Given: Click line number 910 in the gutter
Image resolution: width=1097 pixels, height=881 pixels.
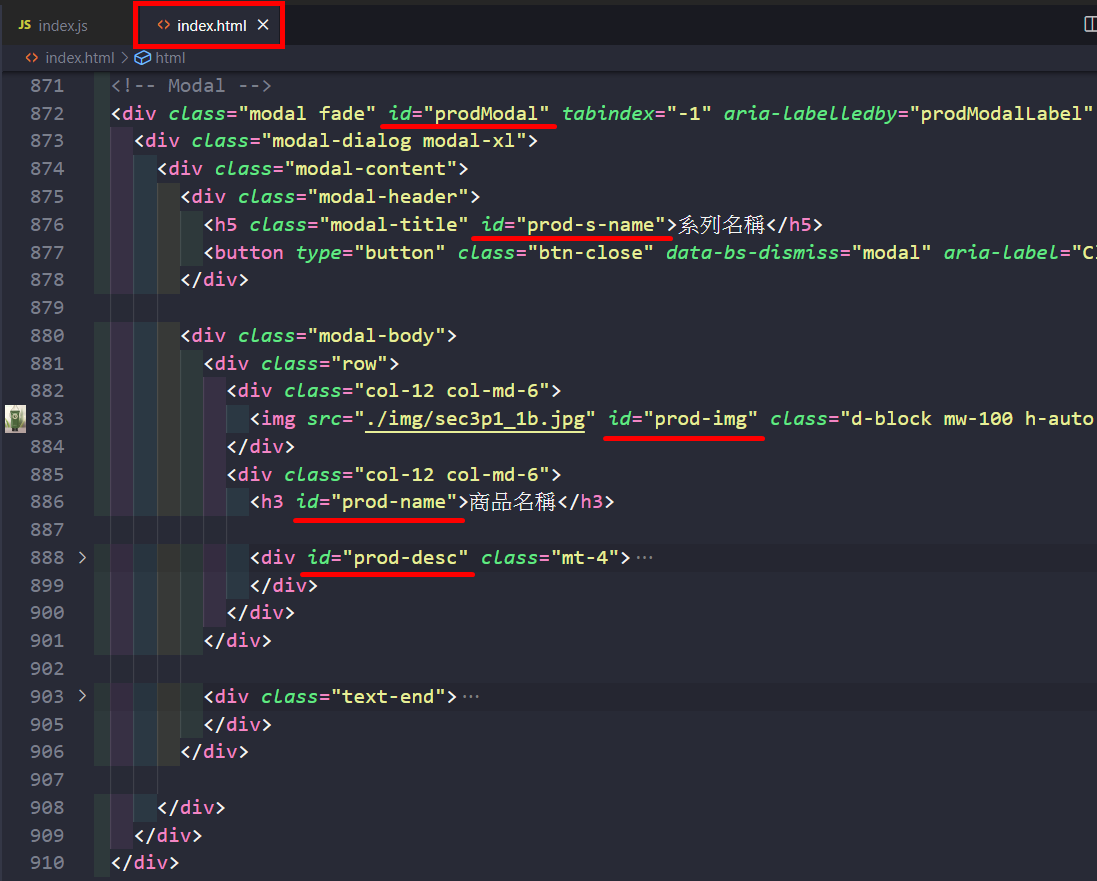Looking at the screenshot, I should click(47, 862).
